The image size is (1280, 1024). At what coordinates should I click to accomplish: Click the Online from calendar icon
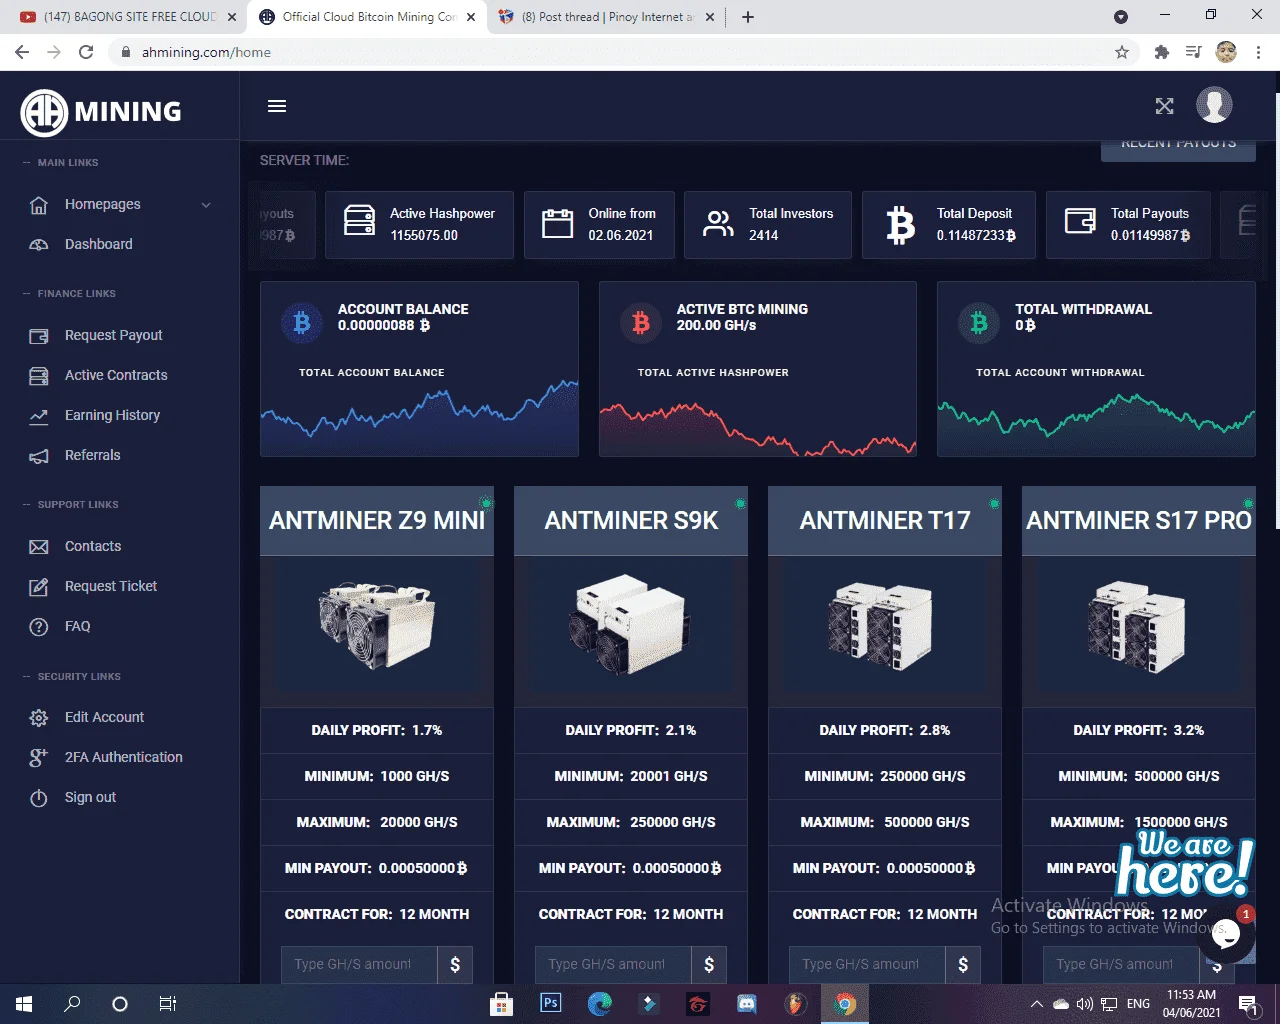557,222
